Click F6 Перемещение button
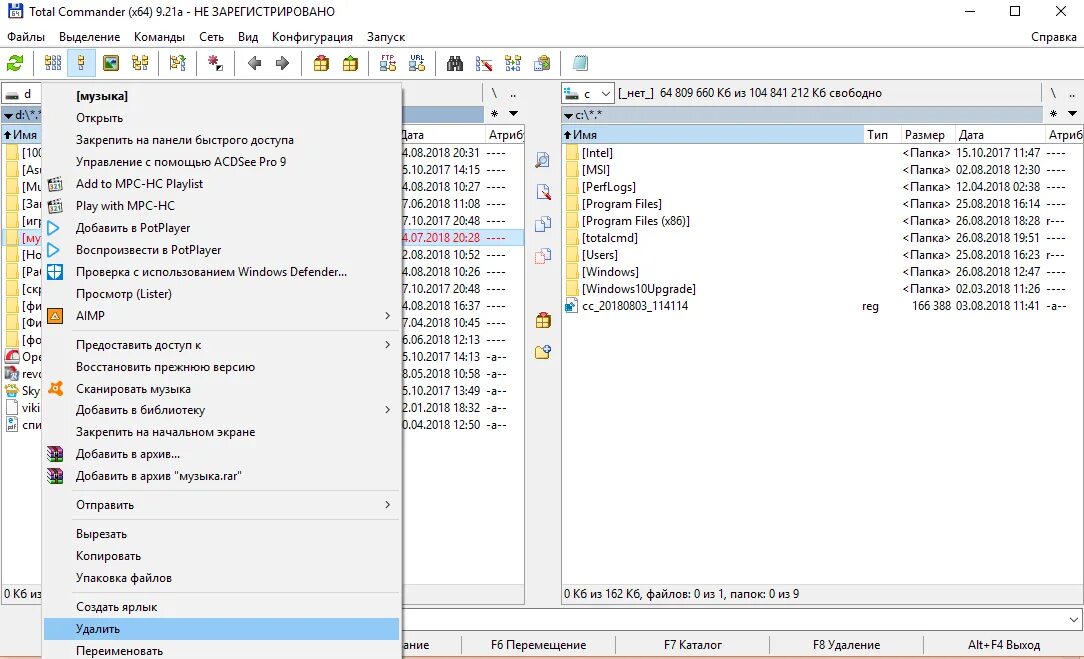 [x=539, y=645]
